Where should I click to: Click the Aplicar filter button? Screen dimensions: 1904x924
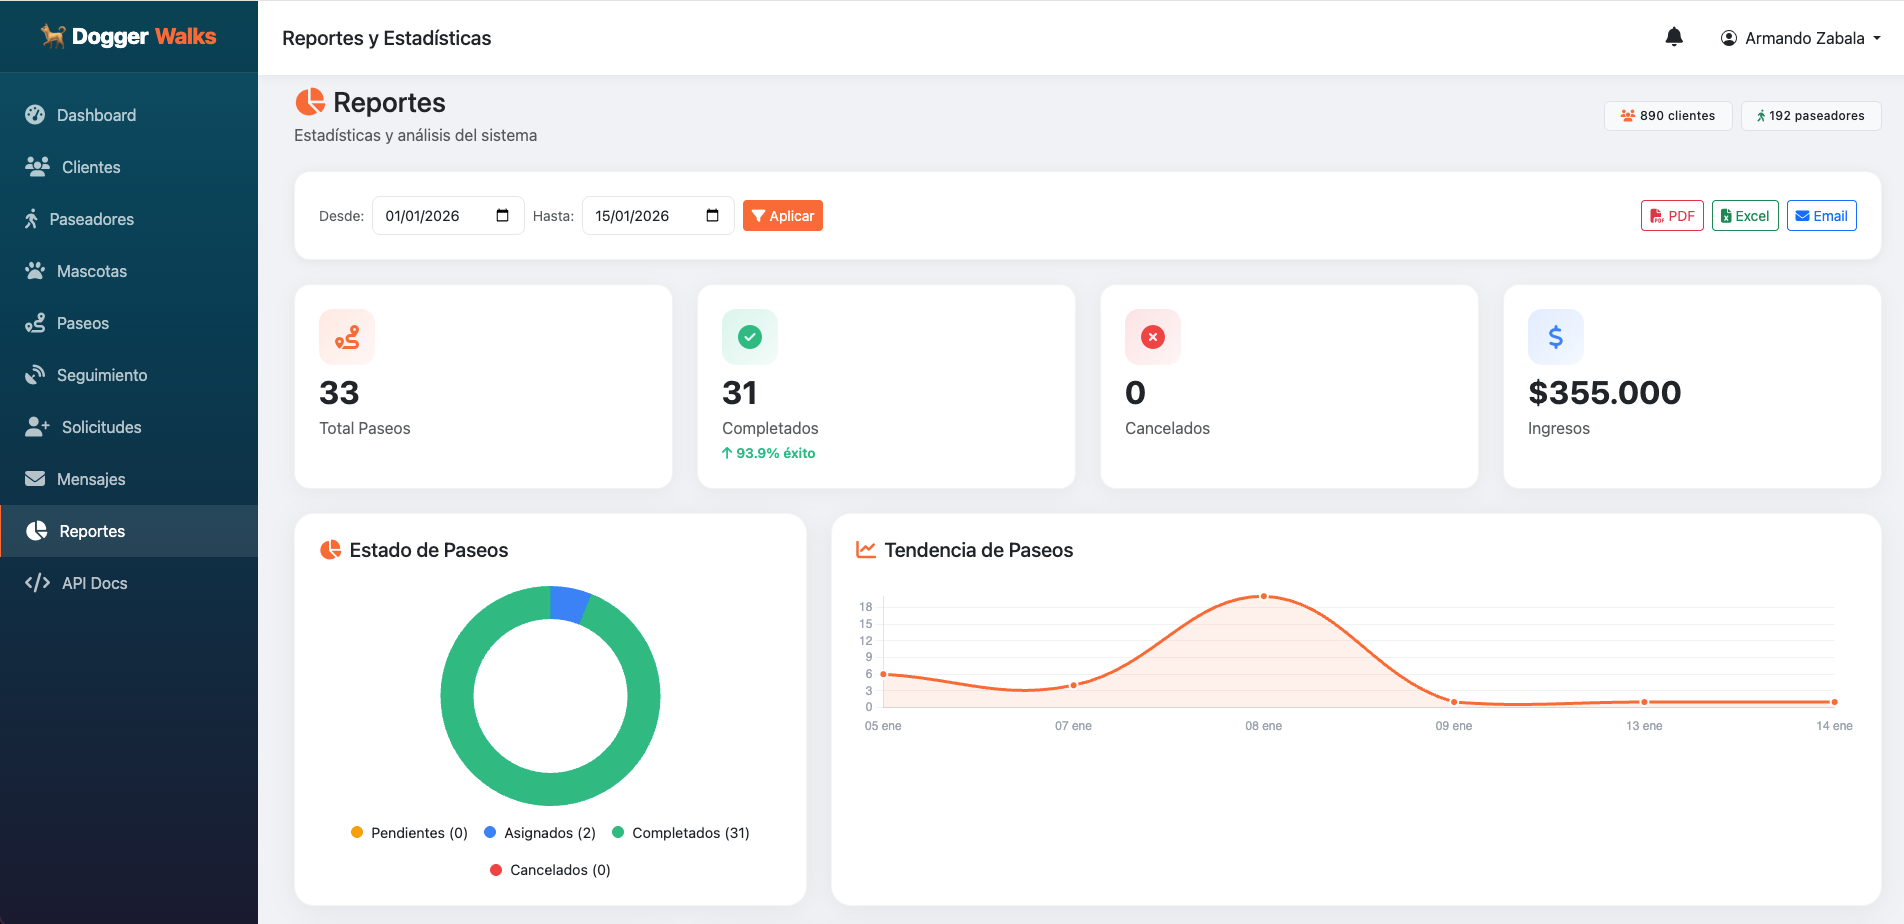tap(782, 215)
